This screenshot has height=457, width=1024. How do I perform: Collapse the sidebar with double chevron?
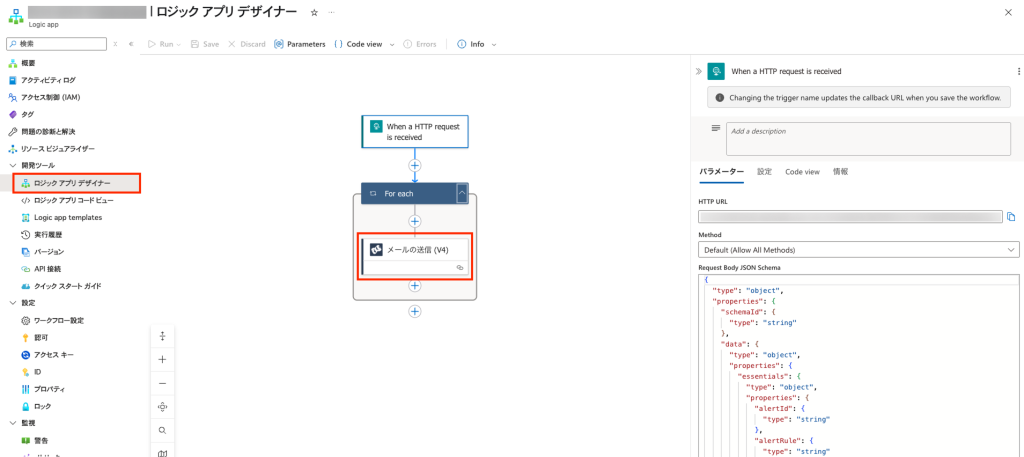(x=131, y=44)
